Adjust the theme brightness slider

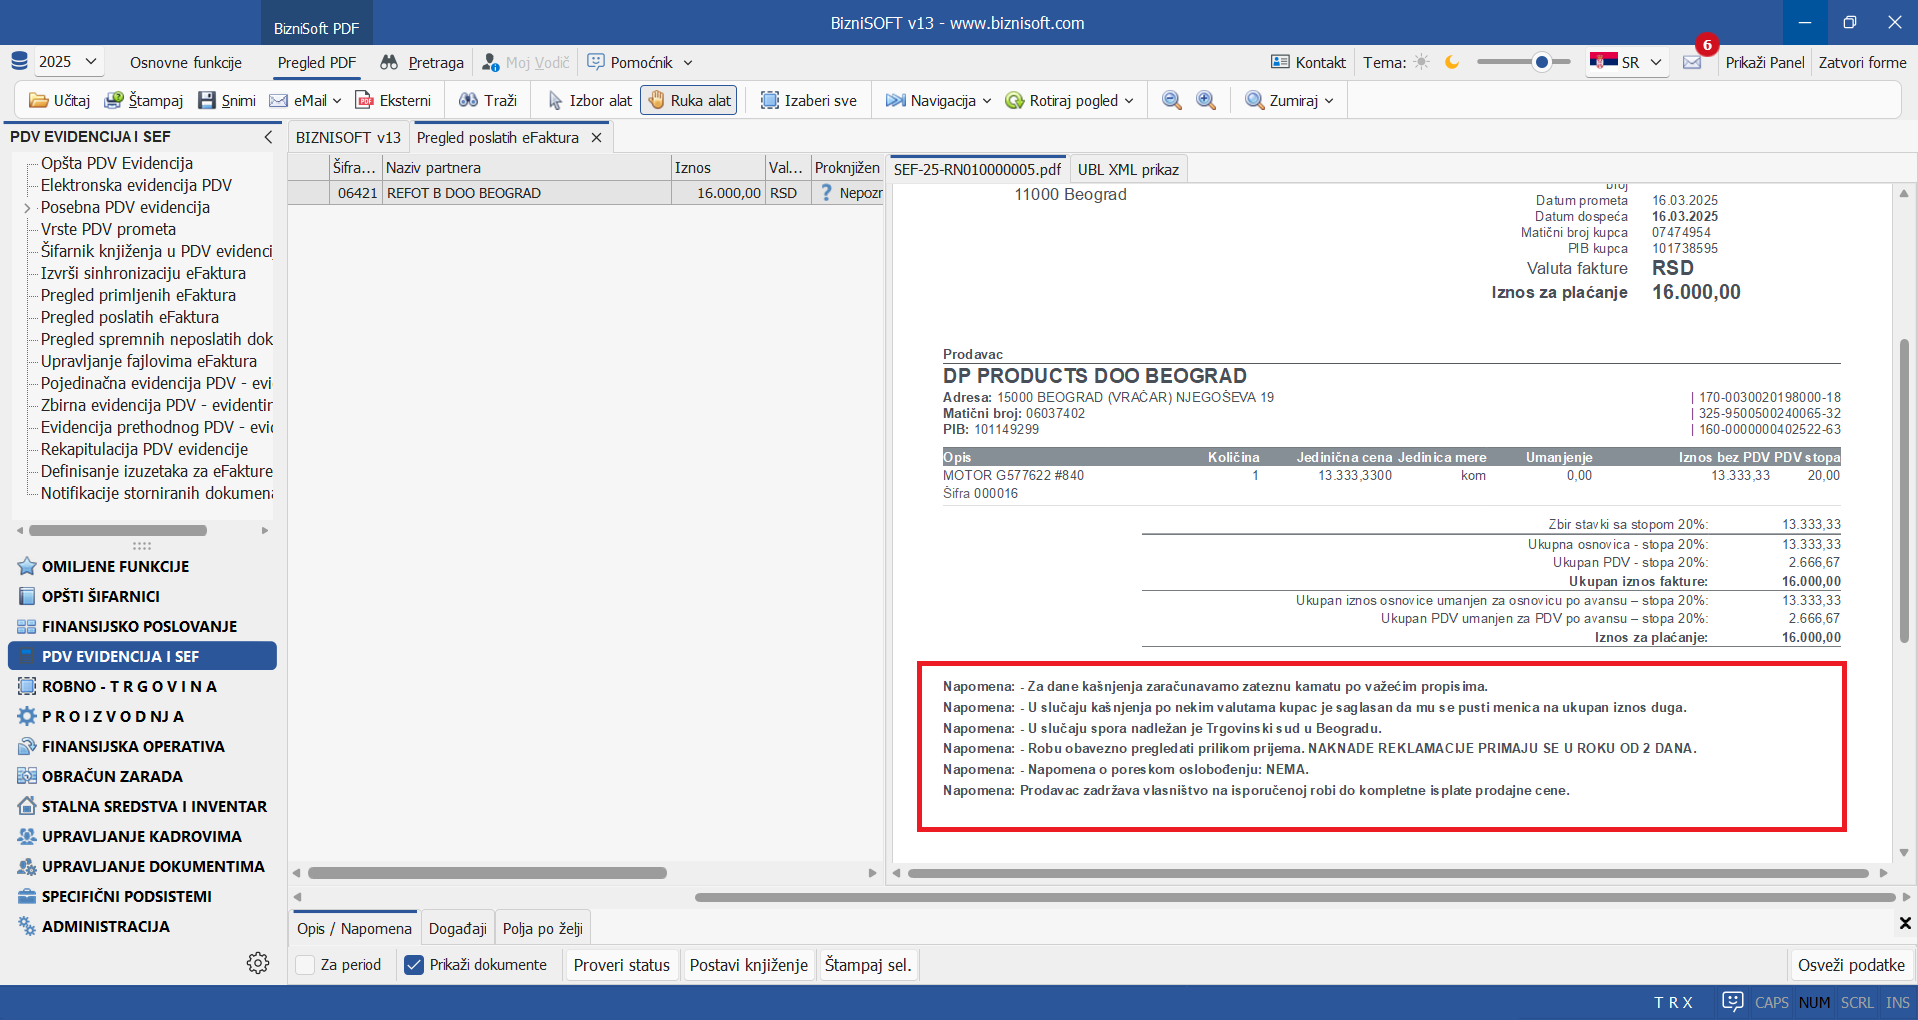(1541, 63)
